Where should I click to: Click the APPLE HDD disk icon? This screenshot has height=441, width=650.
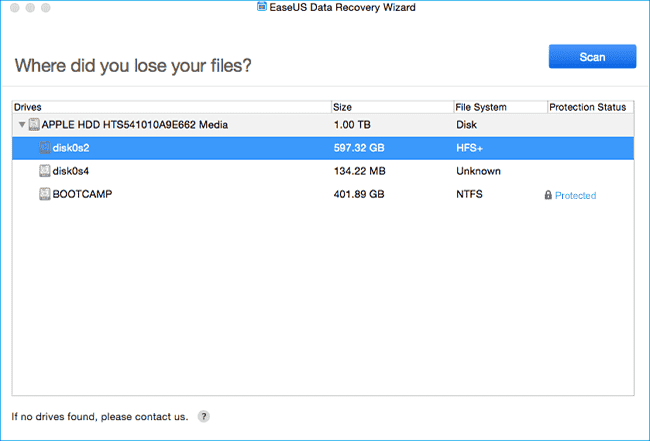(x=34, y=124)
